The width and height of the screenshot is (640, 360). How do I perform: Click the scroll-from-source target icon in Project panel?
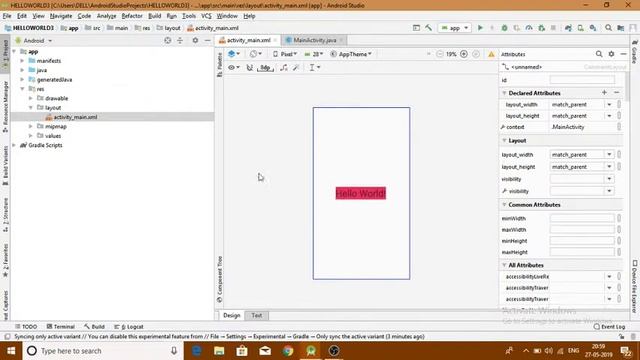[167, 40]
